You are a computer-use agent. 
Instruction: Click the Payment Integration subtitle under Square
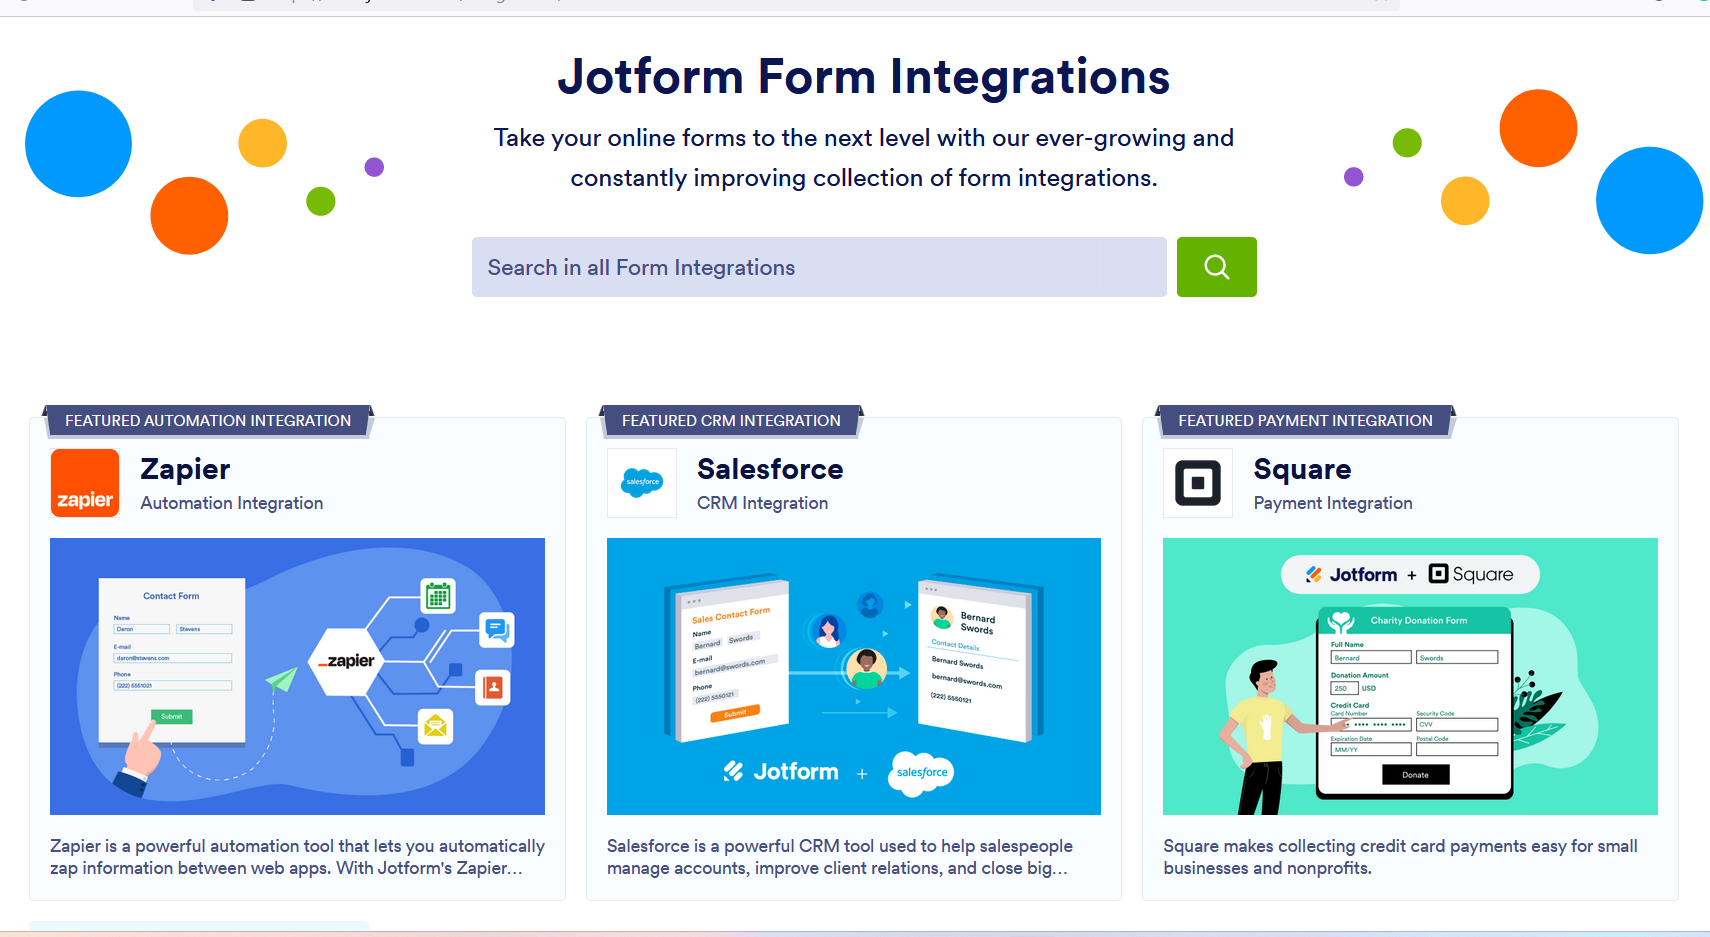[1333, 503]
